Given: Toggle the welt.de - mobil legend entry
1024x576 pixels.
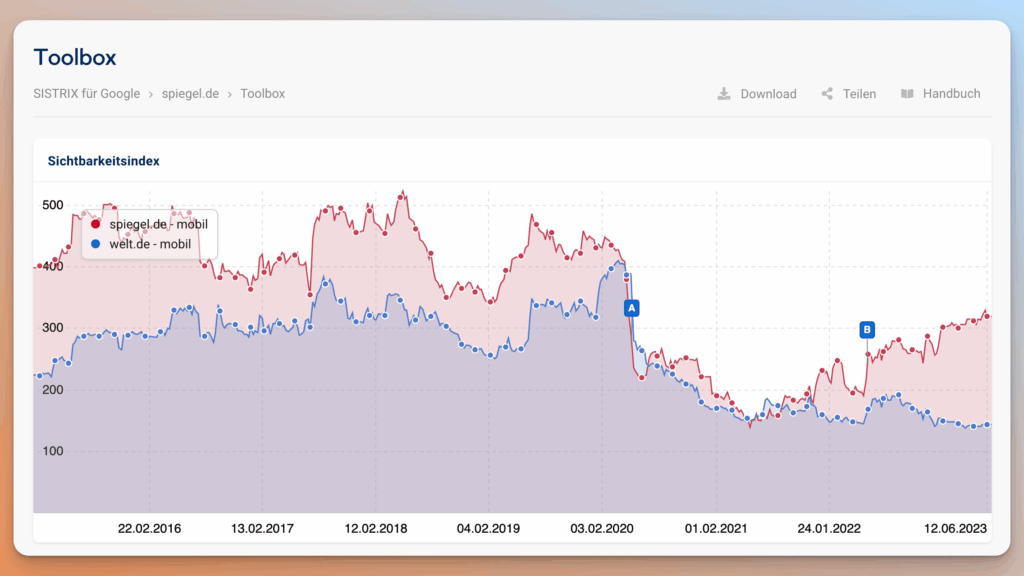Looking at the screenshot, I should click(x=141, y=244).
